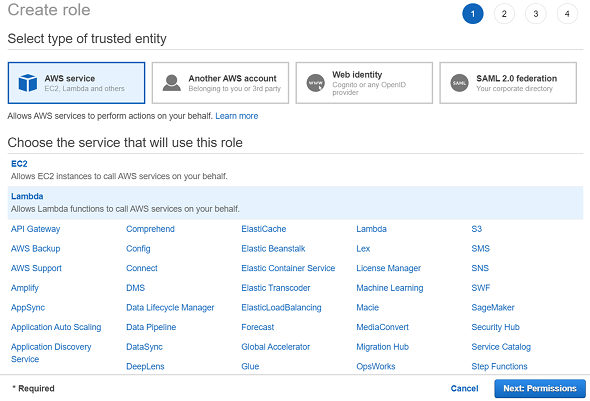Jump to wizard step 2

(504, 14)
